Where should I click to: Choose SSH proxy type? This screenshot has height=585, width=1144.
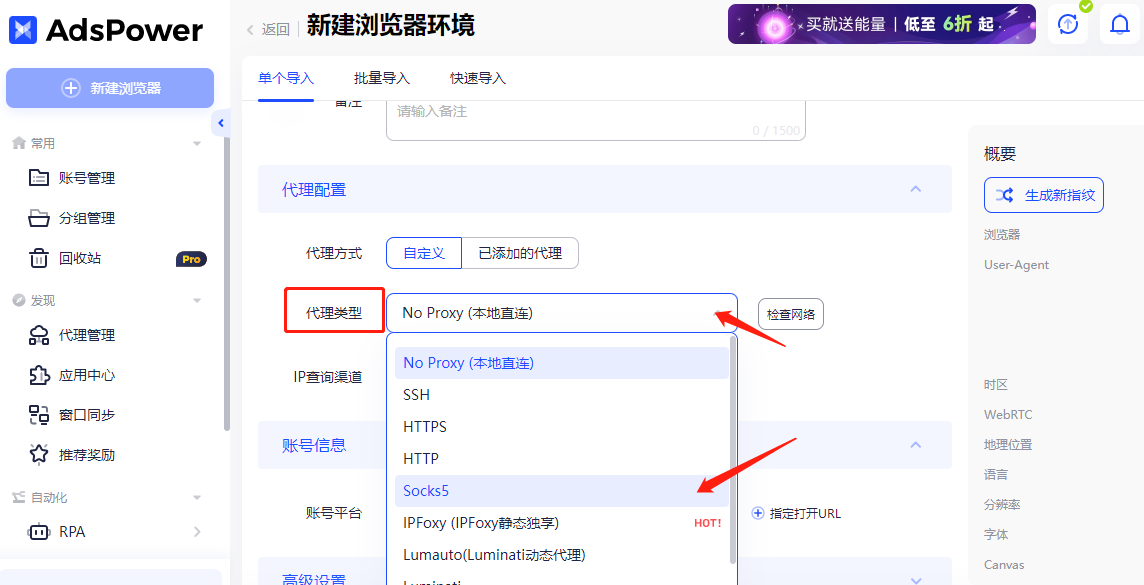tap(561, 395)
